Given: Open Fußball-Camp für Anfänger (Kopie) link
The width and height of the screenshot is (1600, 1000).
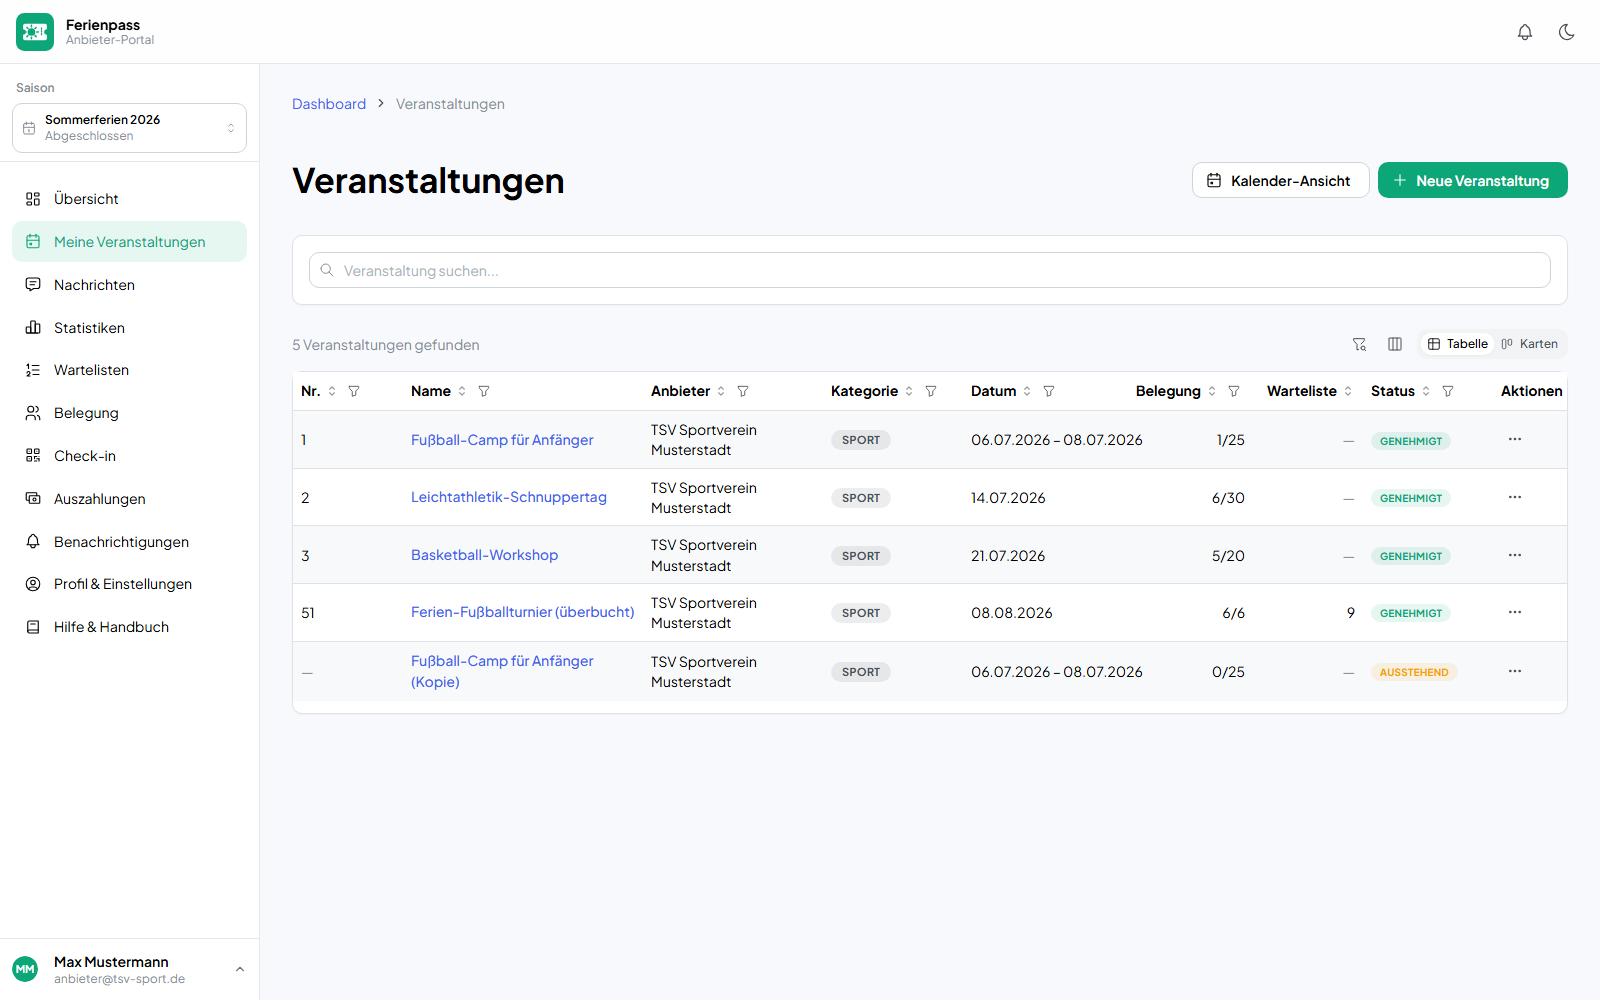Looking at the screenshot, I should coord(502,671).
